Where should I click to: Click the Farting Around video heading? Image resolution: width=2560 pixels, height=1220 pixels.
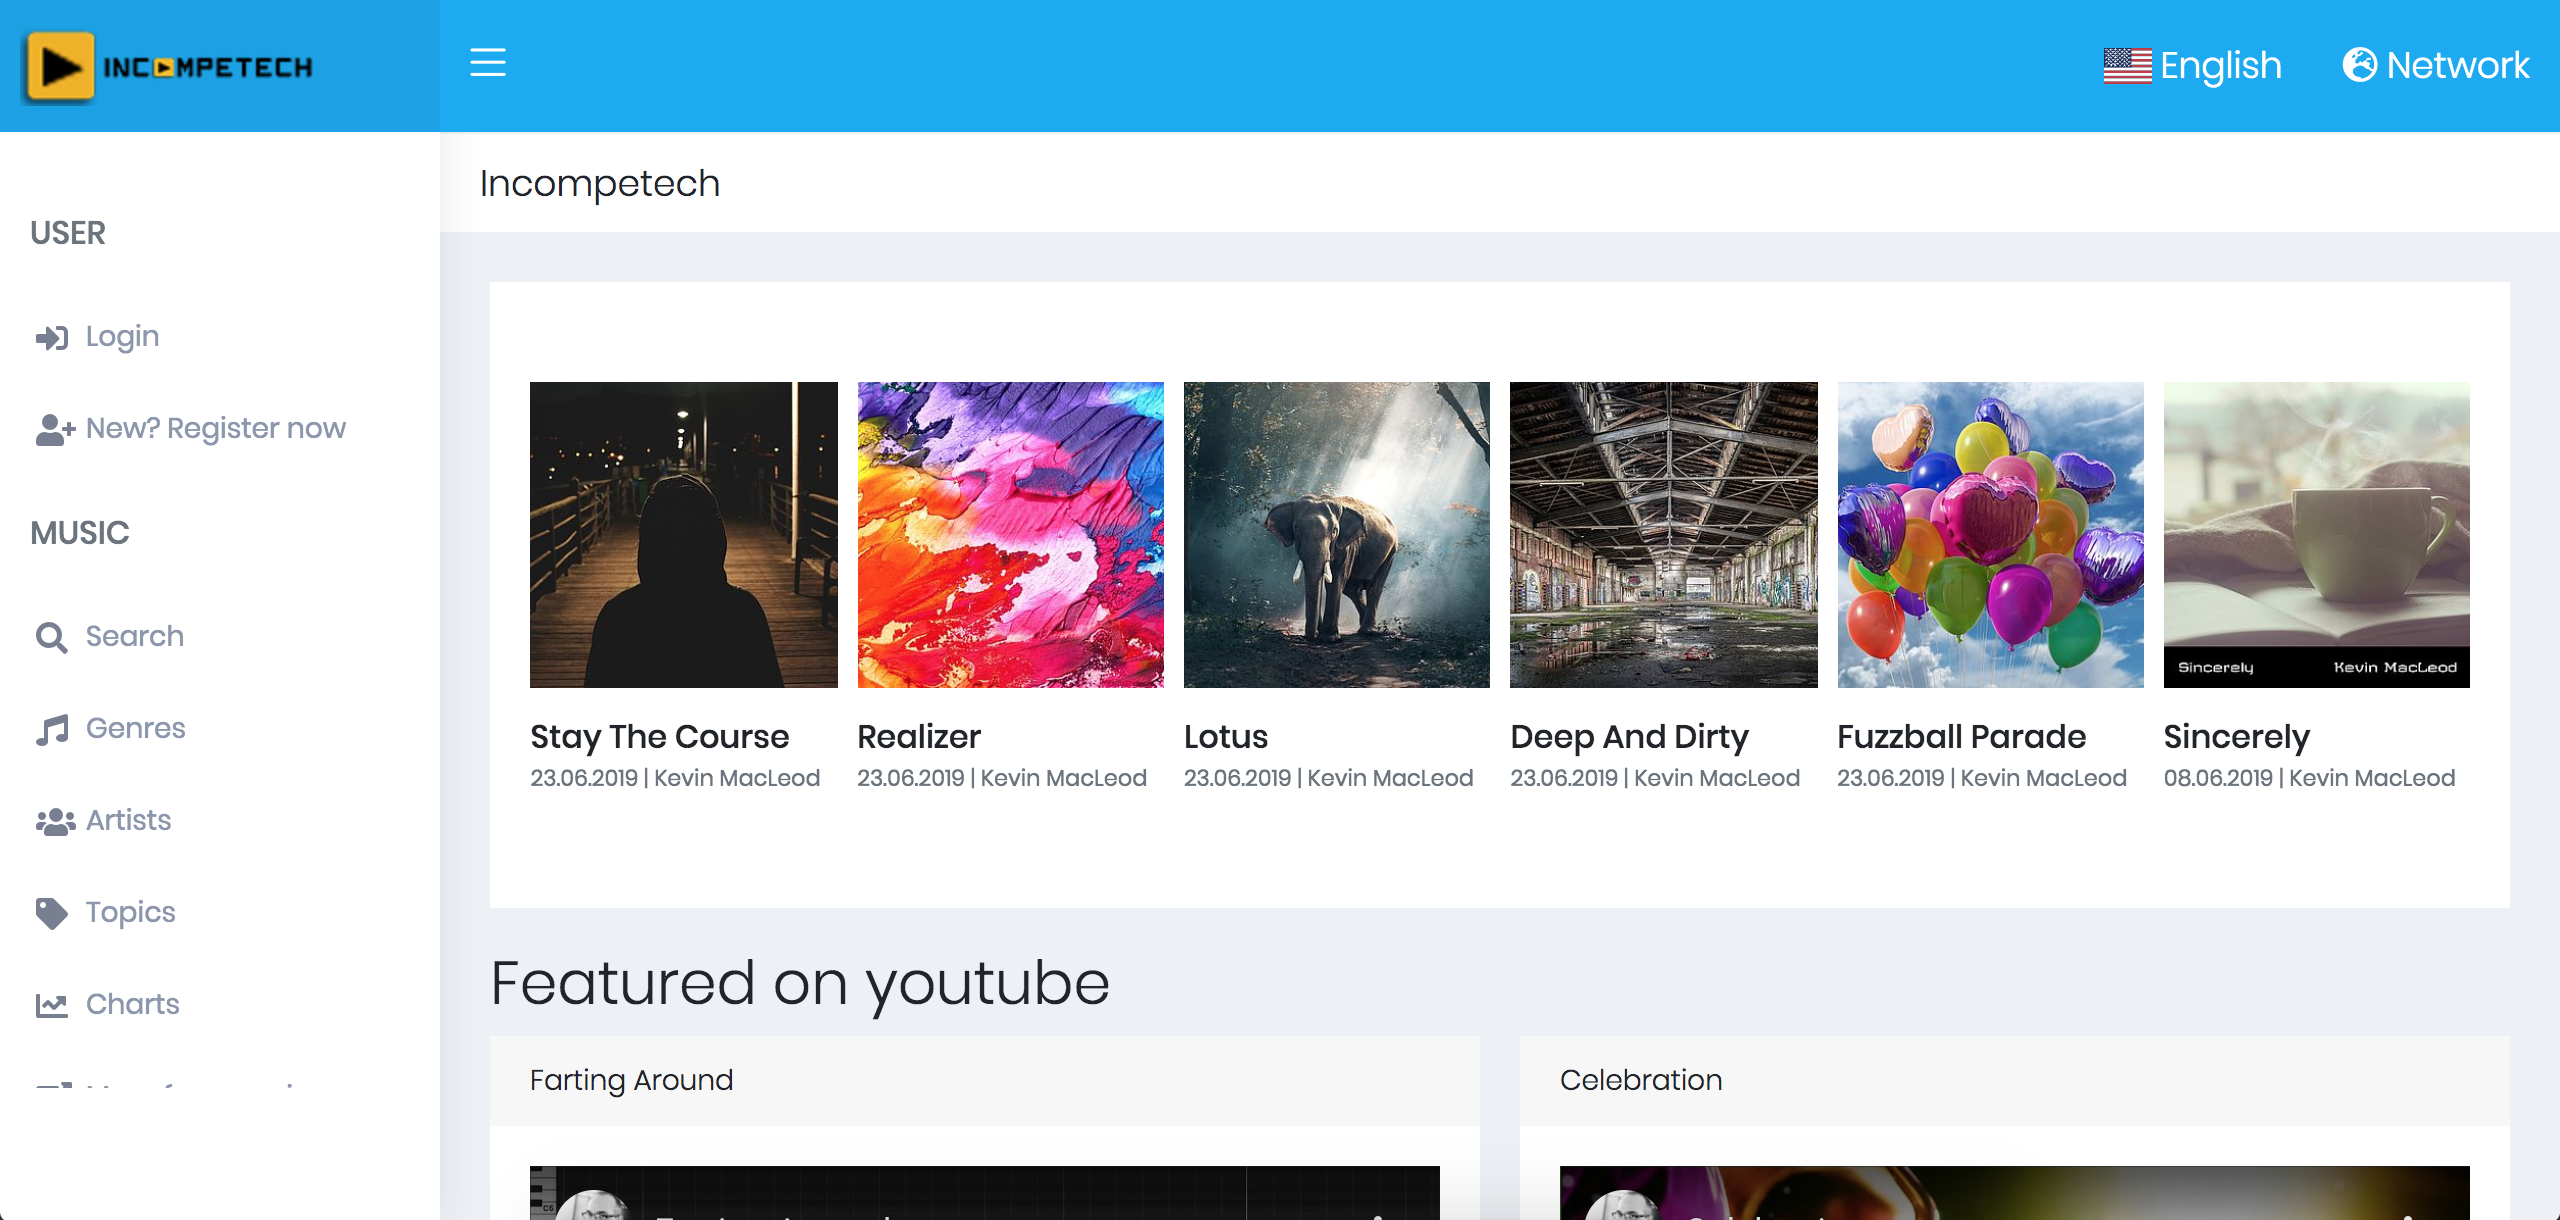[x=632, y=1081]
